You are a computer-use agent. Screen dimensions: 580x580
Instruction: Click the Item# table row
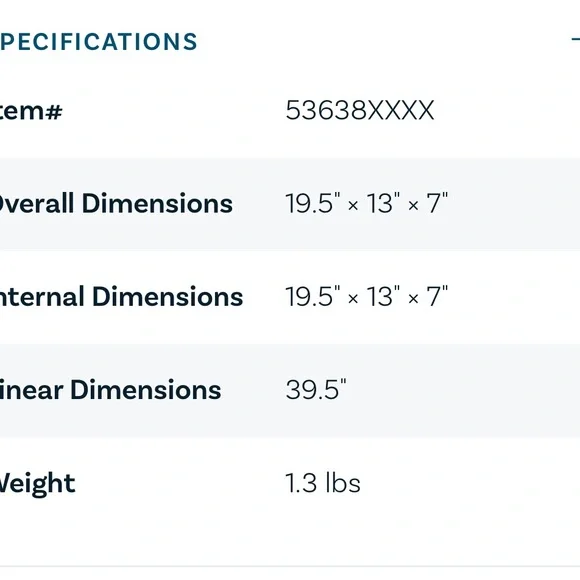(x=290, y=111)
